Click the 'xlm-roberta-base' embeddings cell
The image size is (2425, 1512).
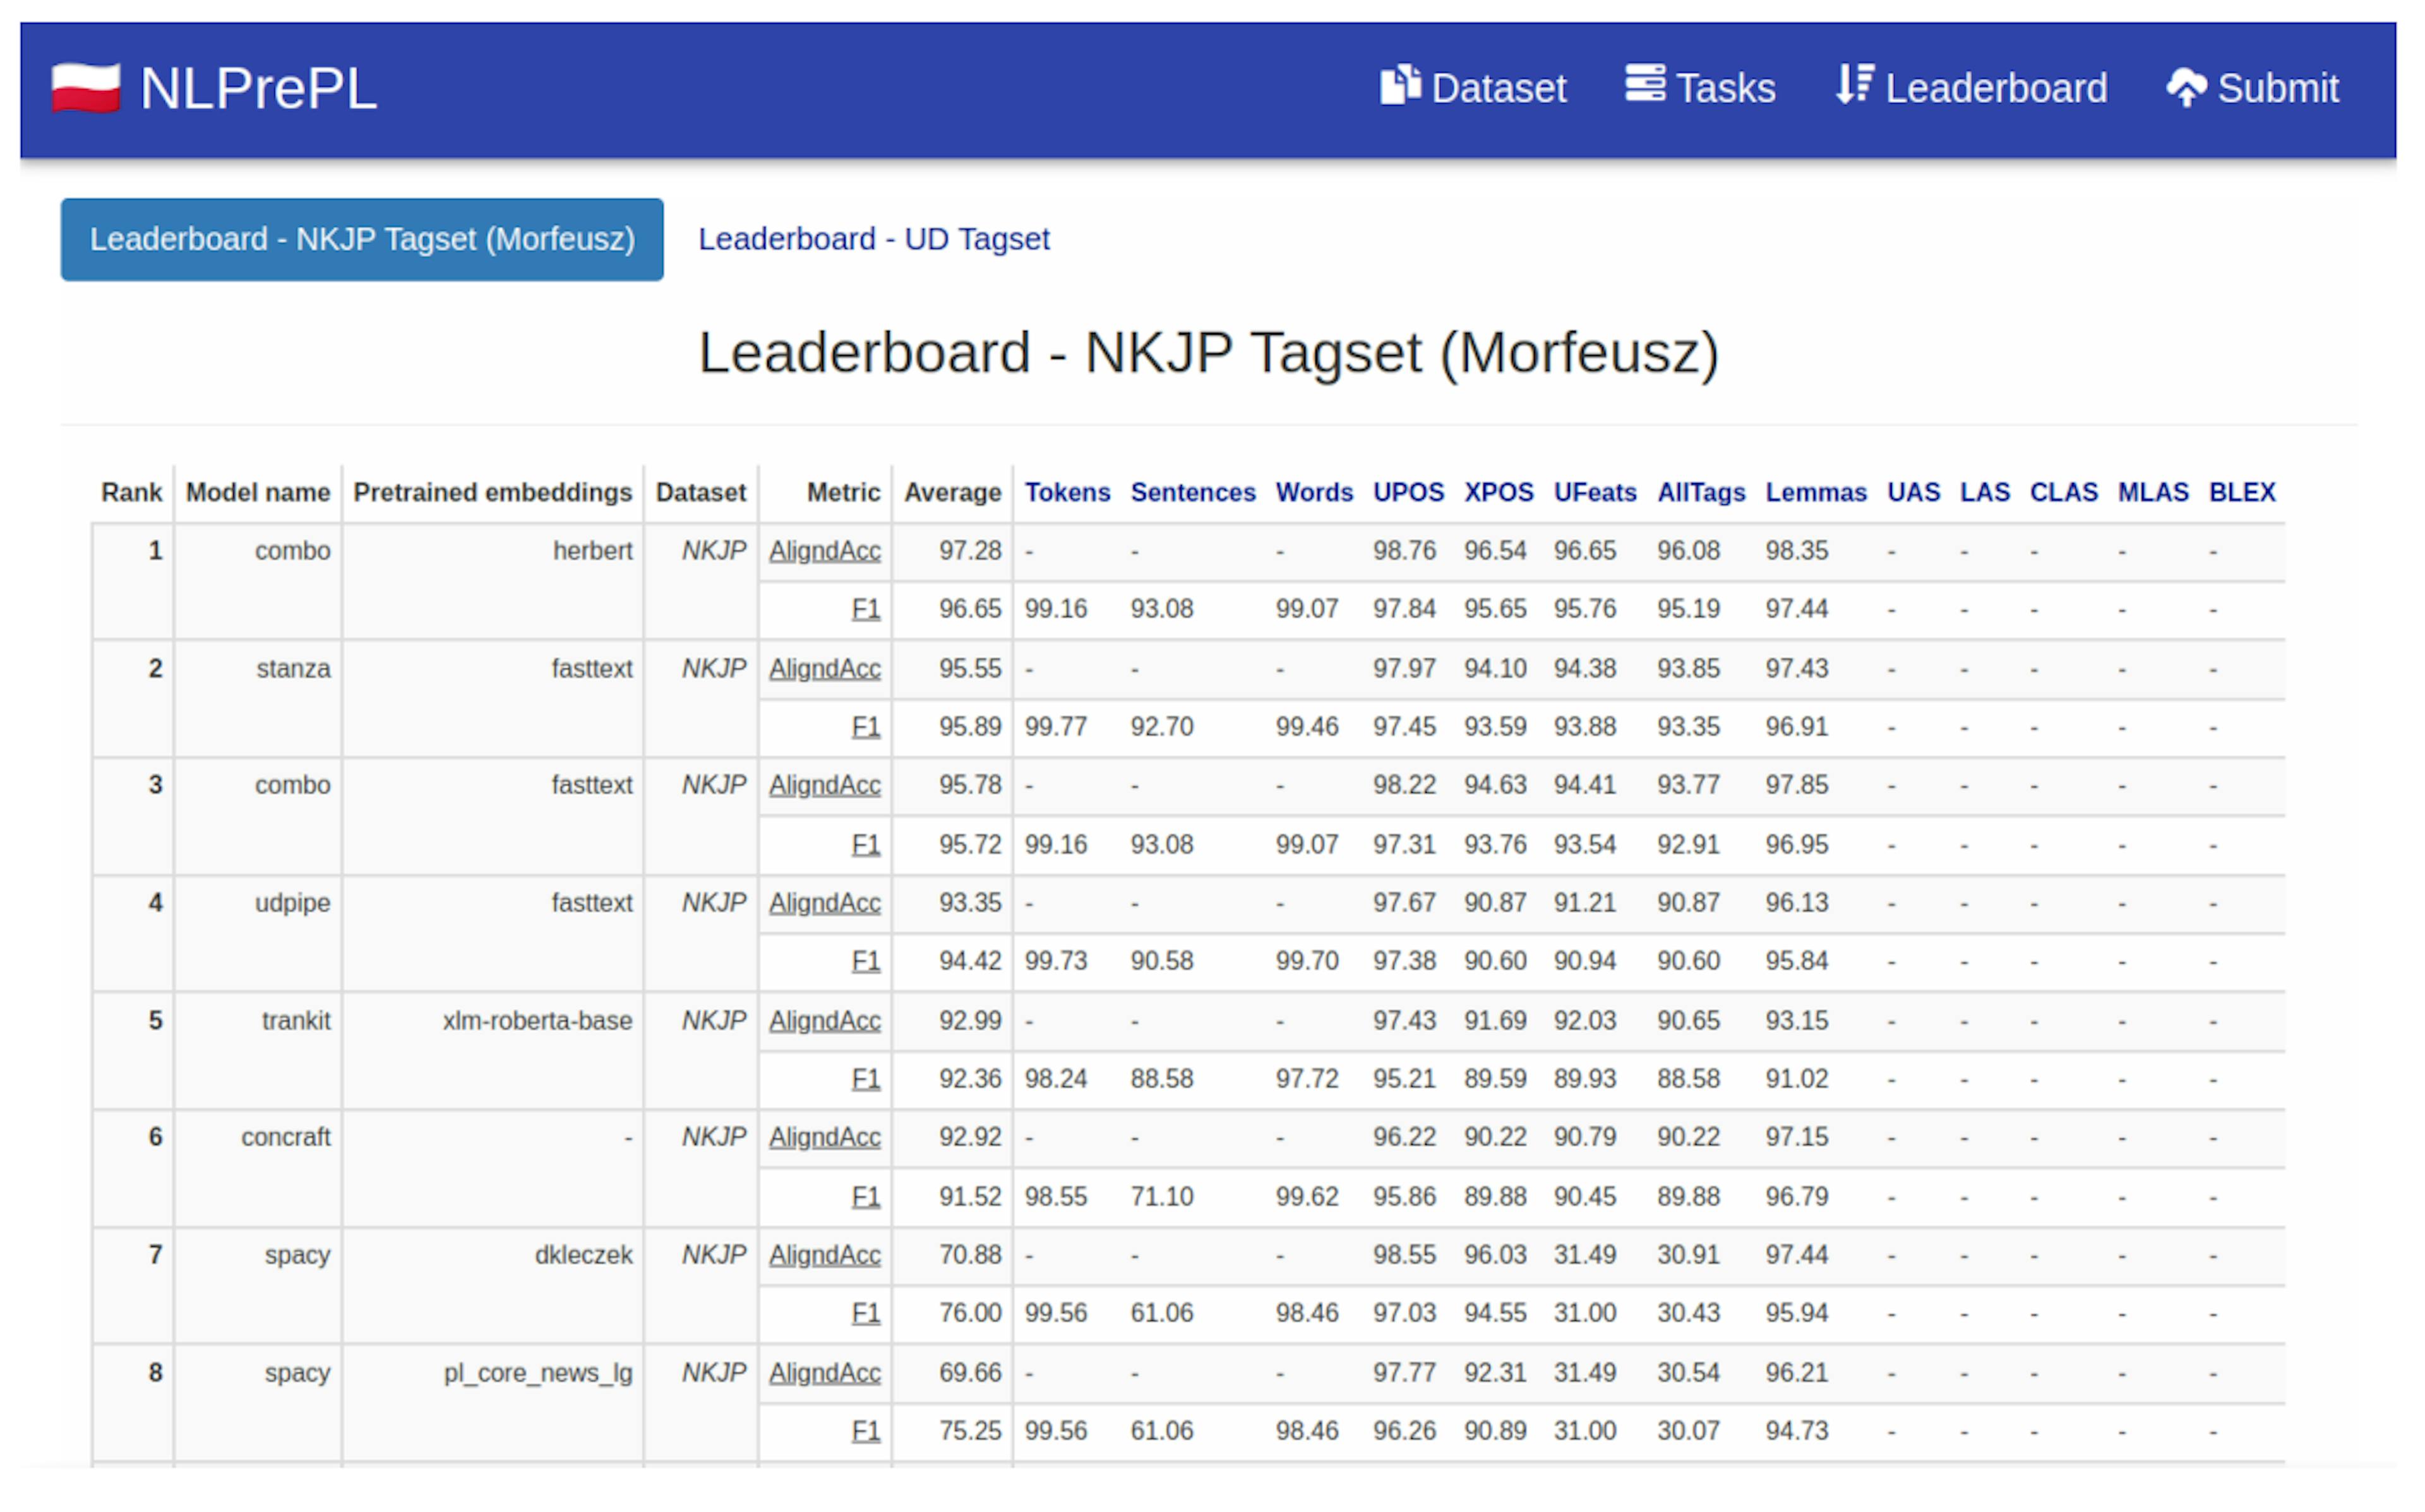pos(538,1021)
